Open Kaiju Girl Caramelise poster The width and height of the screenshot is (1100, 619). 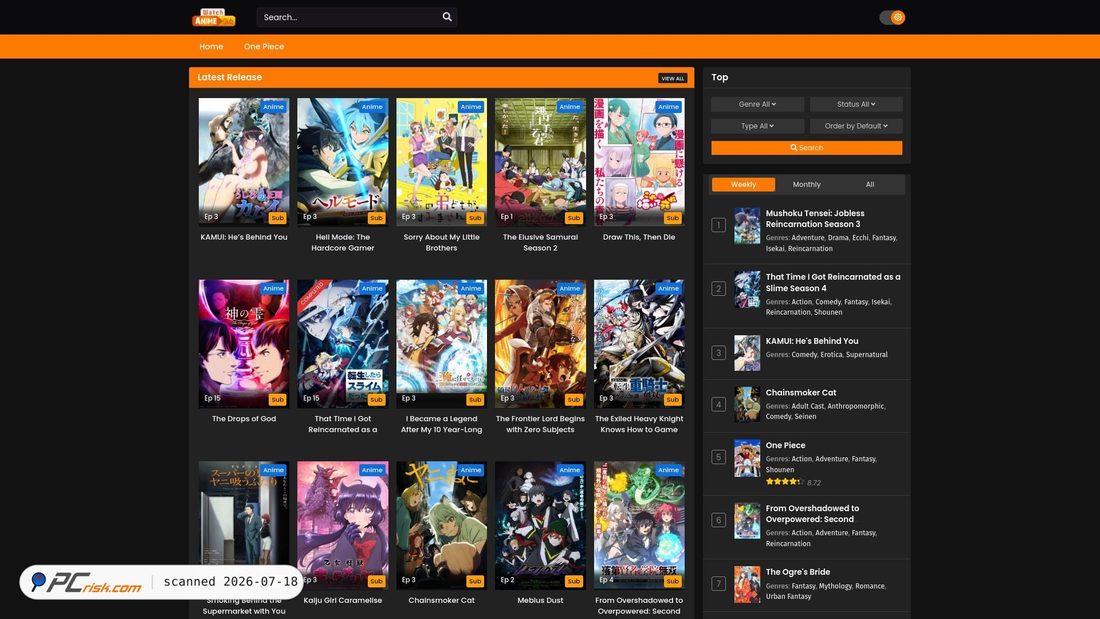tap(342, 525)
